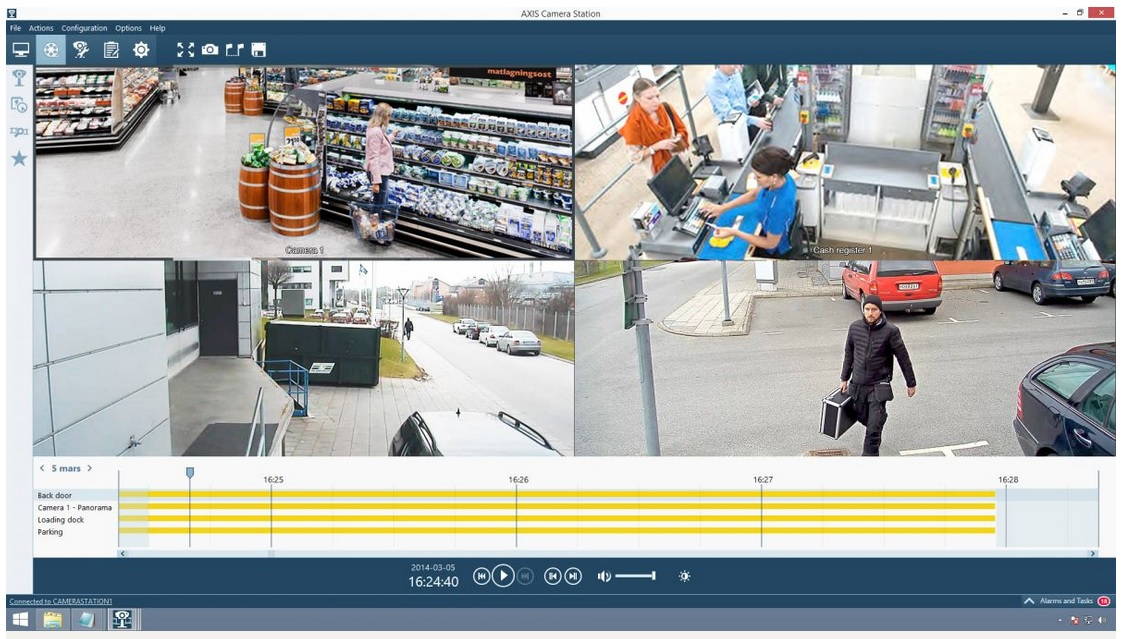This screenshot has width=1128, height=639.
Task: Open the live view monitor workspace
Action: tap(20, 49)
